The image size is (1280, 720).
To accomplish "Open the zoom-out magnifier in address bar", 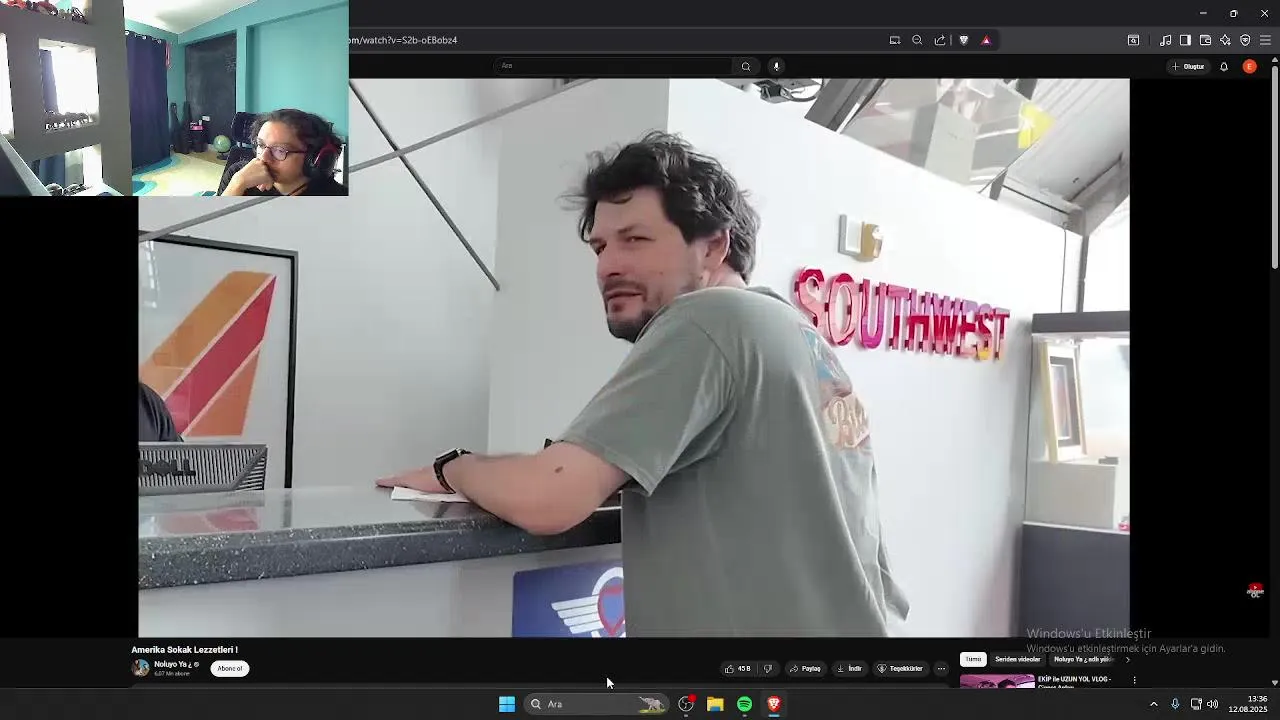I will coord(917,40).
